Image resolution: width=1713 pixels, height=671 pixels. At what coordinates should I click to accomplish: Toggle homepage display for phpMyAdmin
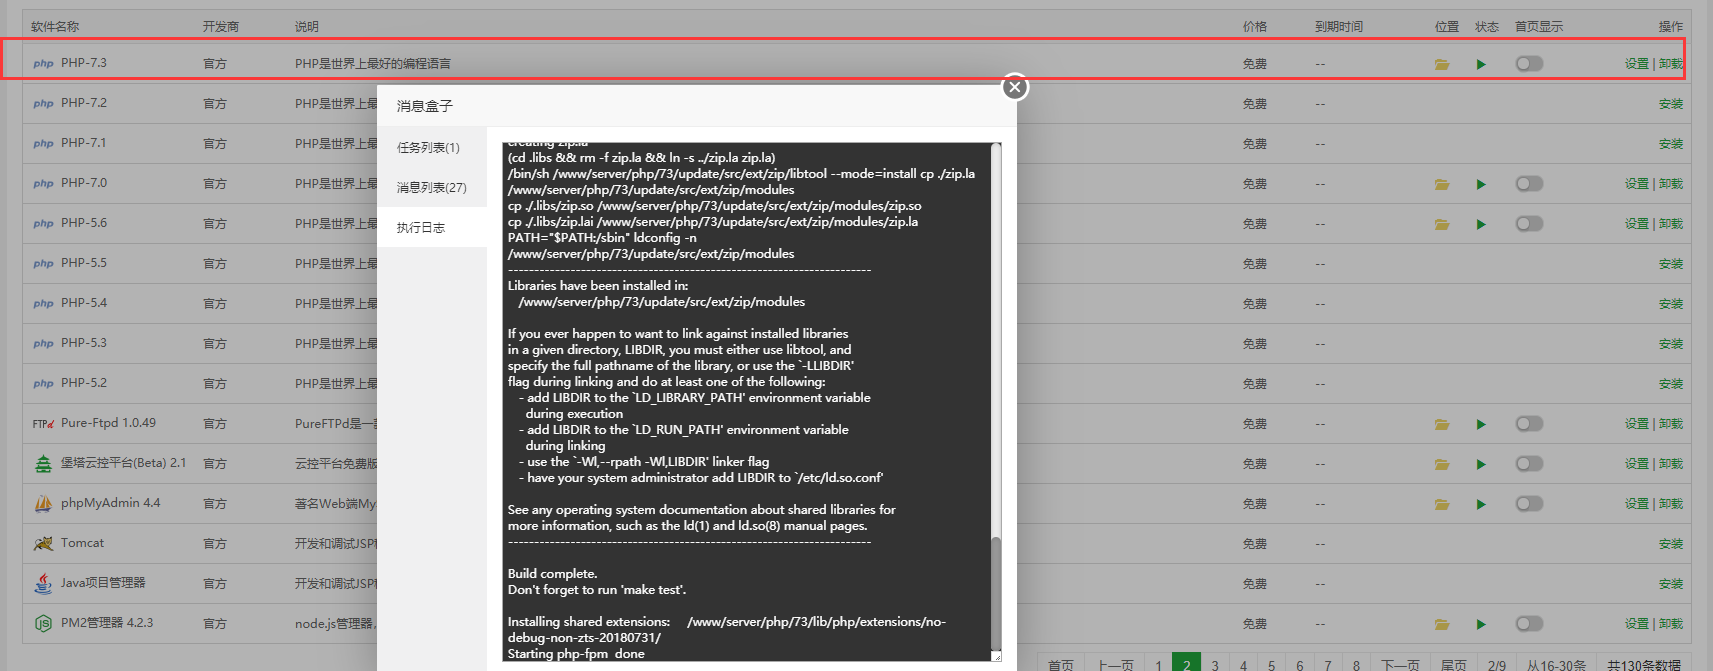(1529, 503)
